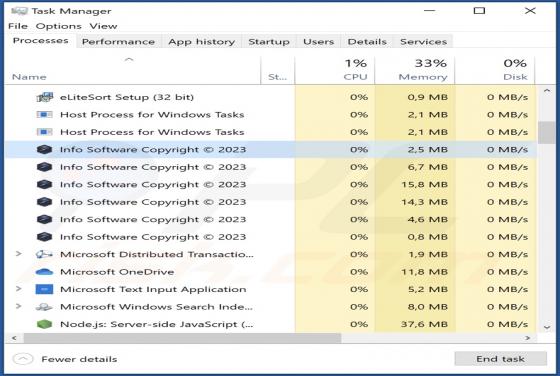Click the eLiteSort Setup process icon
Screen dimensions: 560x376
pos(45,97)
